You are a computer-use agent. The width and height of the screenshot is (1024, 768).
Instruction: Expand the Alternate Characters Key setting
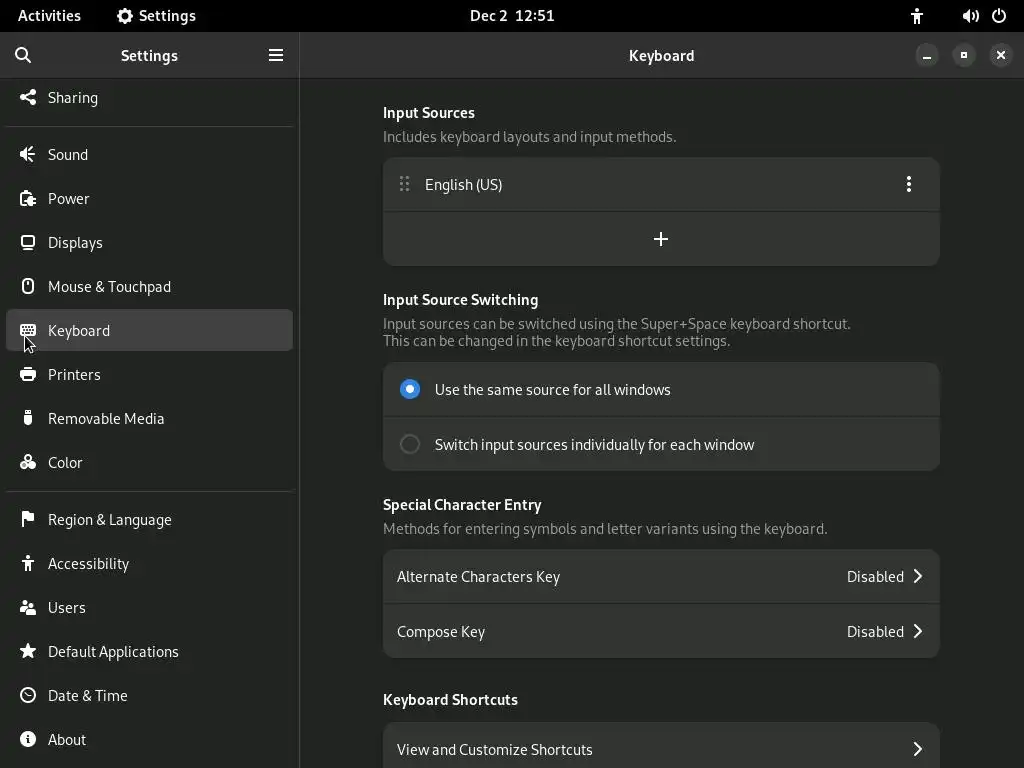pos(661,576)
